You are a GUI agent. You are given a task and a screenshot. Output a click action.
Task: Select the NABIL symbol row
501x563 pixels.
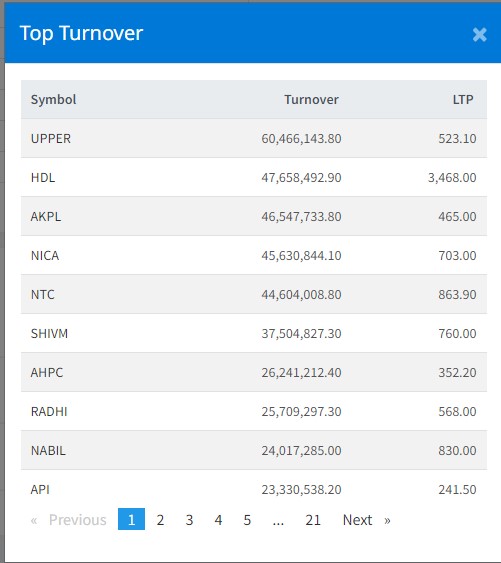(x=254, y=450)
